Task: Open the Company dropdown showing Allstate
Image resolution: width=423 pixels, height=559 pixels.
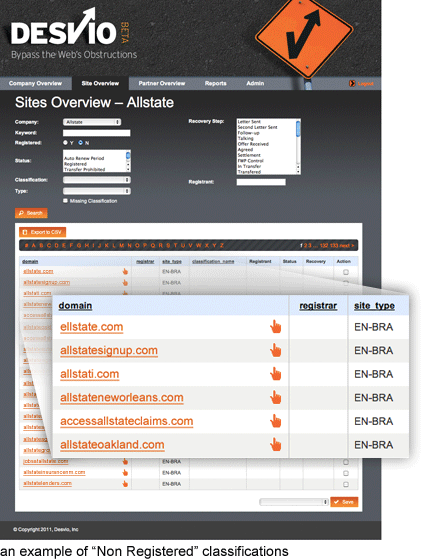Action: click(92, 122)
